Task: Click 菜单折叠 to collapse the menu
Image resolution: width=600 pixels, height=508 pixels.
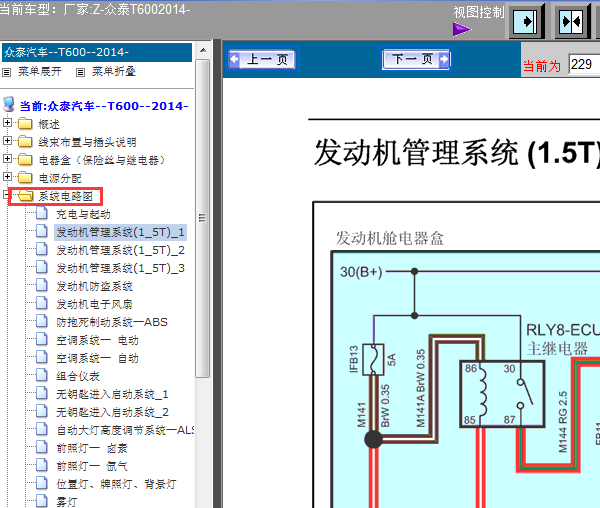Action: coord(114,72)
